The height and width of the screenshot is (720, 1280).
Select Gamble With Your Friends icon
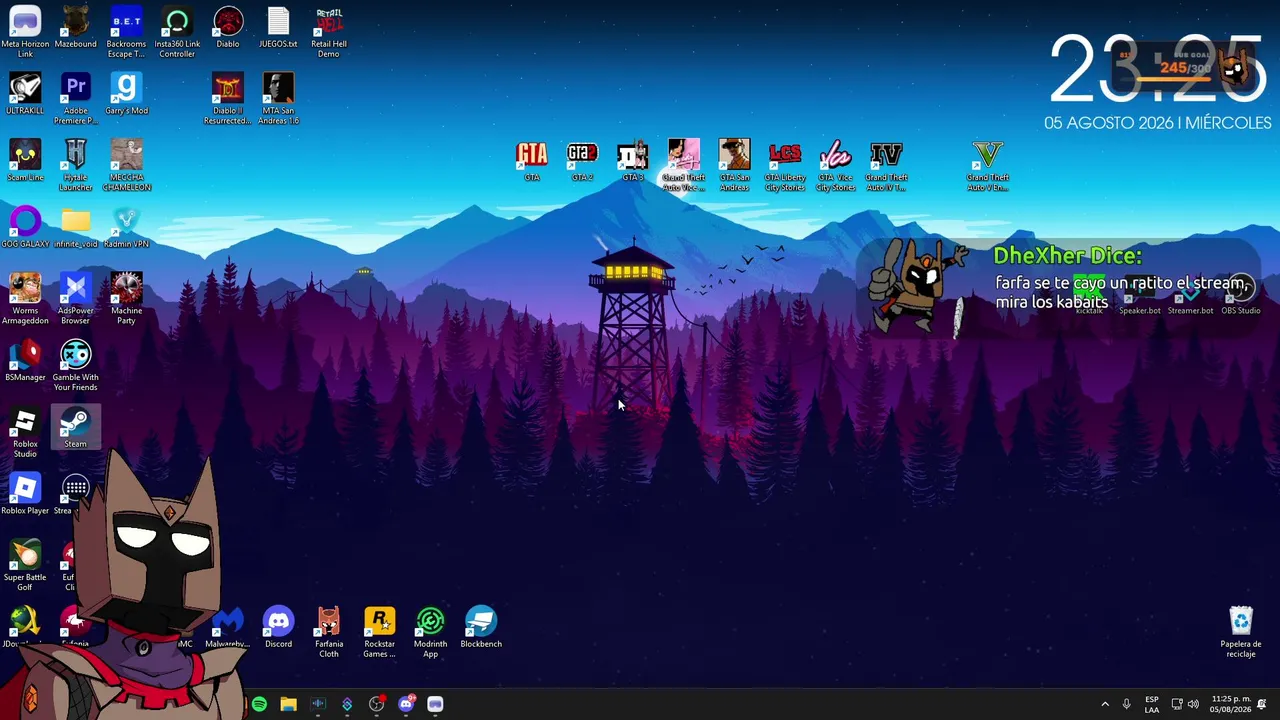pos(76,366)
